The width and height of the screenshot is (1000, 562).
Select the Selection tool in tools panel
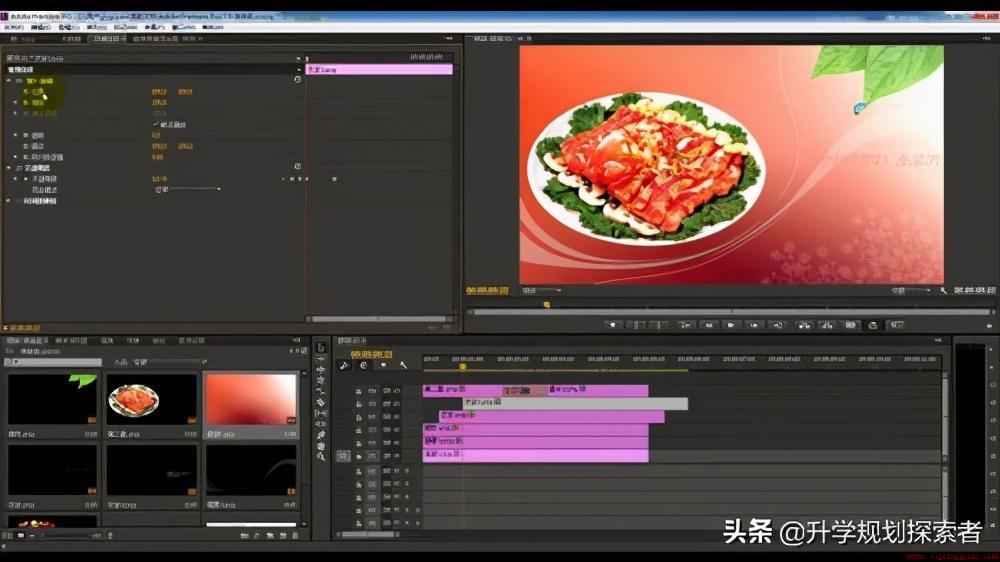point(321,348)
